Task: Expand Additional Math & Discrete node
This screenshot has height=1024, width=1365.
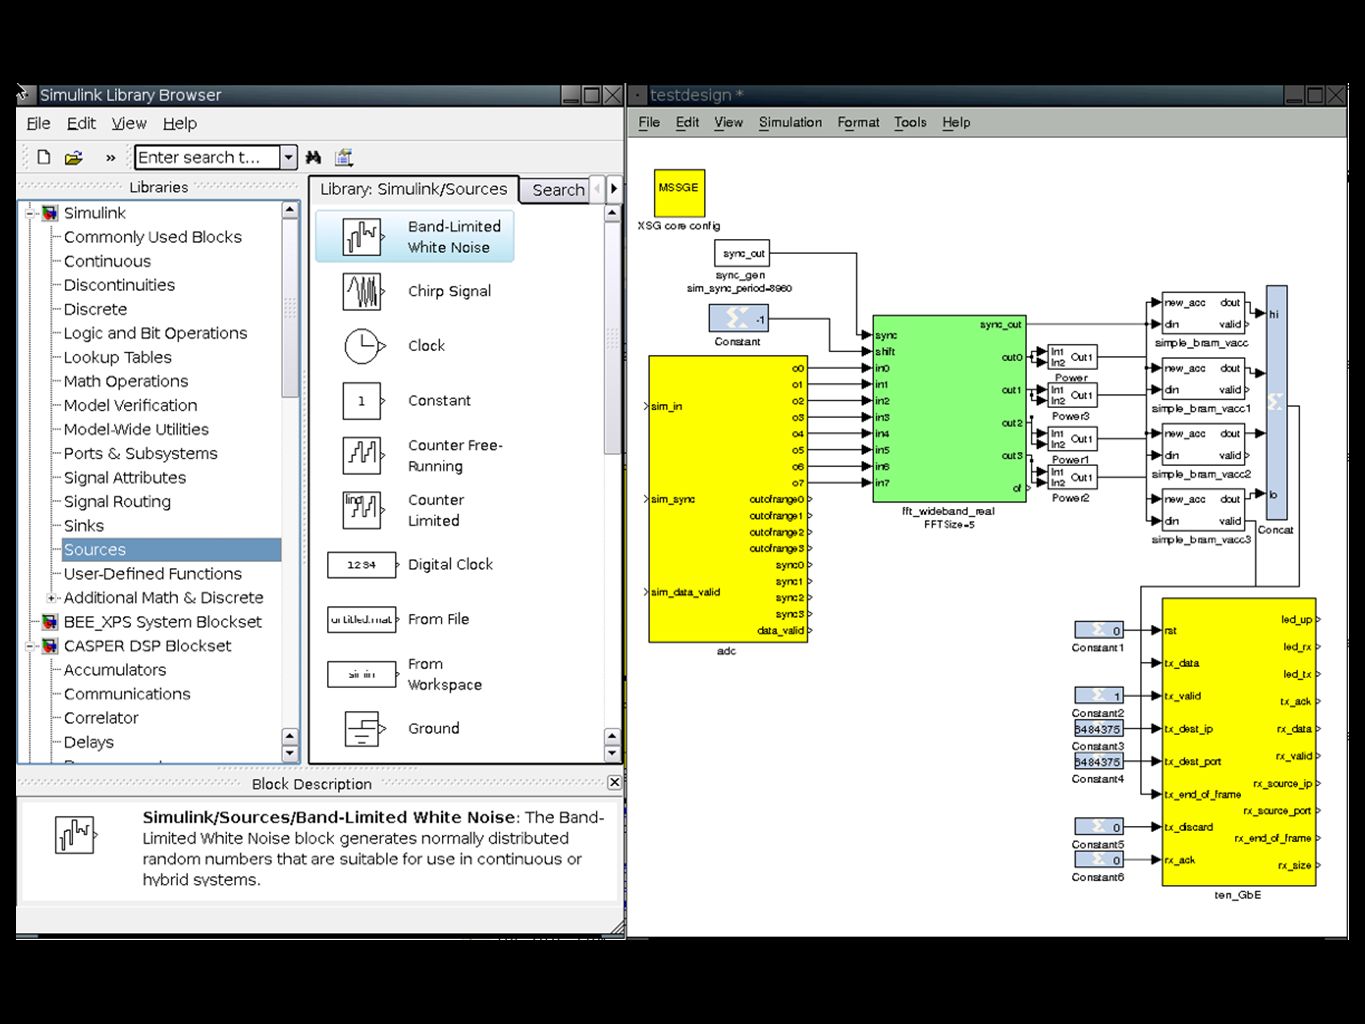Action: pos(51,598)
